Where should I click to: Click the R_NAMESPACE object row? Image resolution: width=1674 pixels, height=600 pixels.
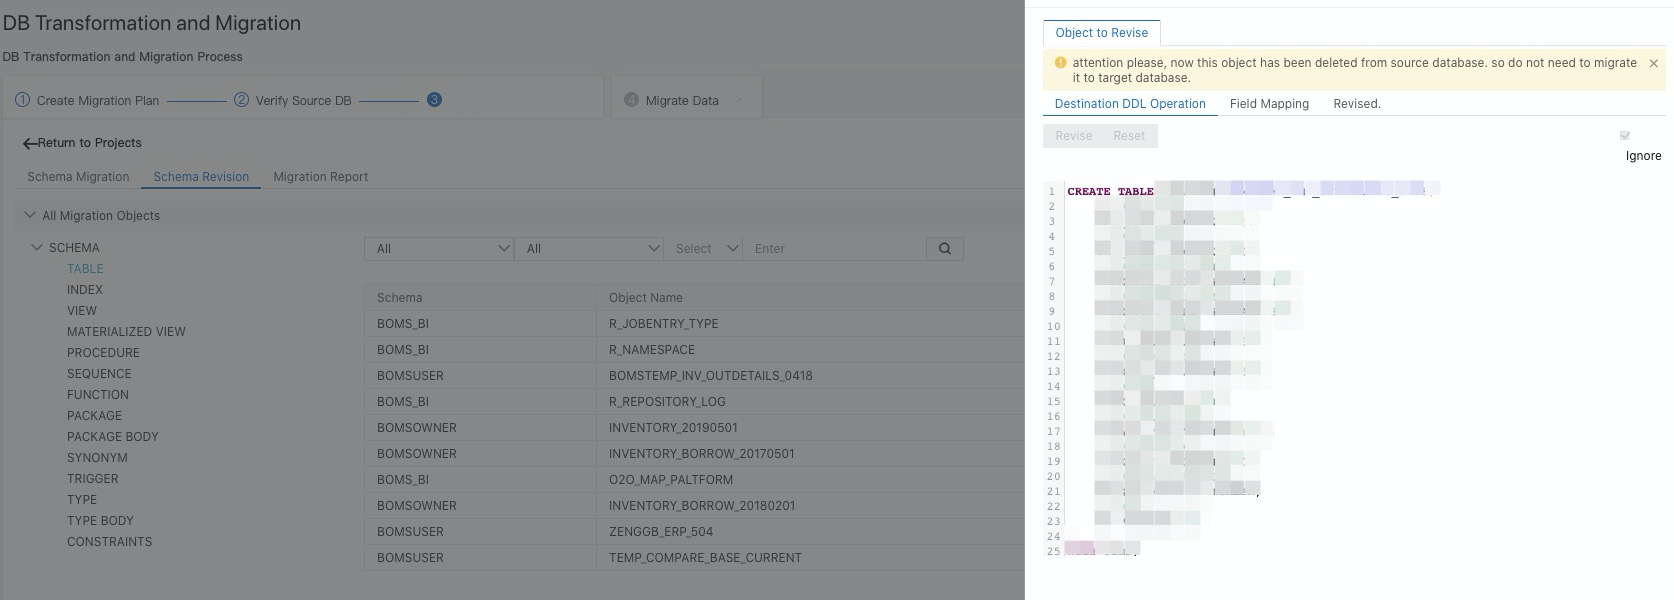tap(694, 349)
